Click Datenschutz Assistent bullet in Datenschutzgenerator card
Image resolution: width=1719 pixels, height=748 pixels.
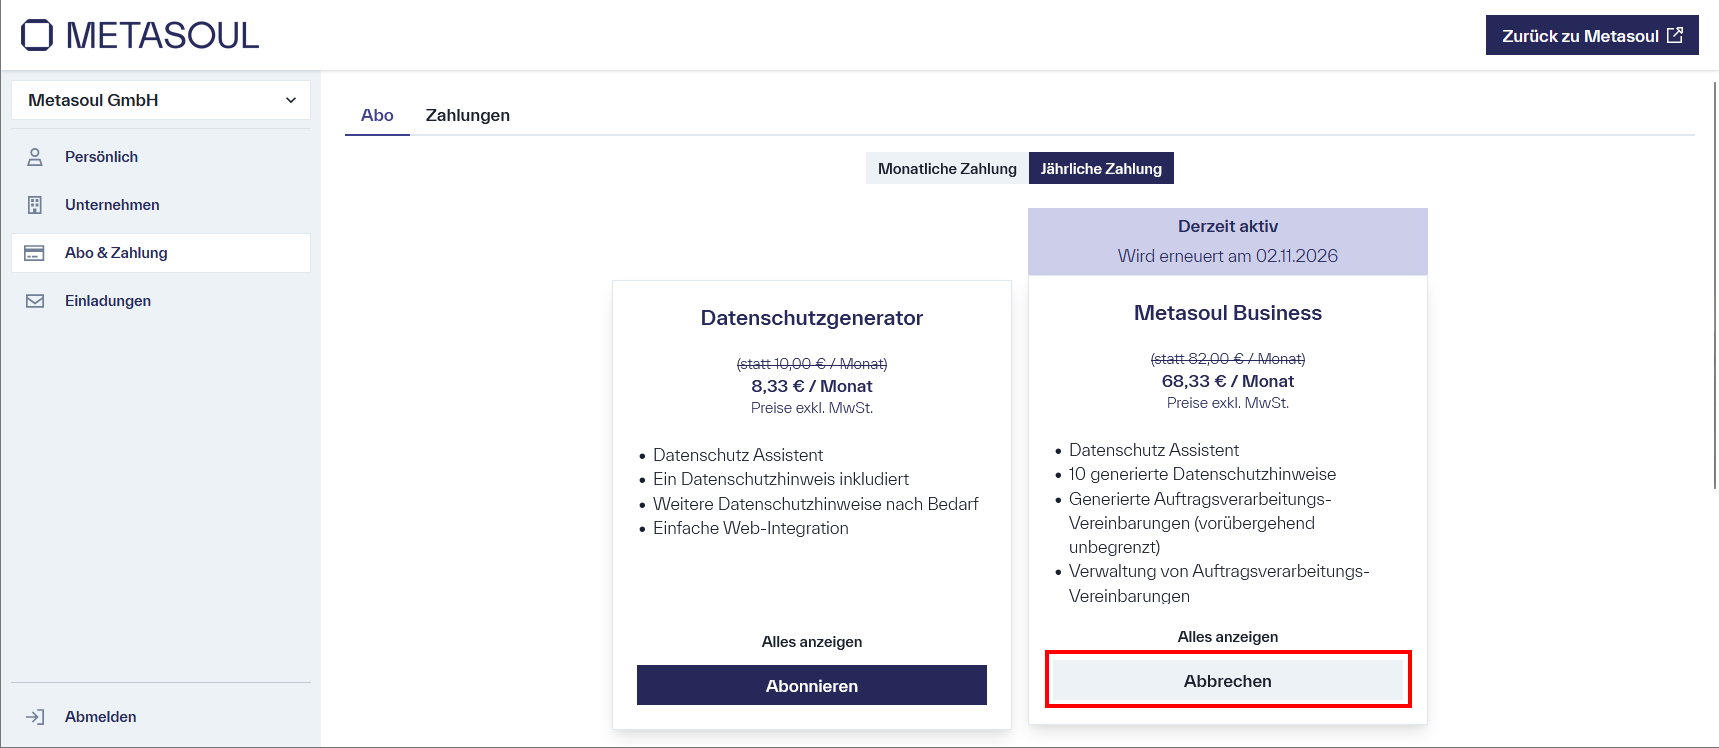pyautogui.click(x=738, y=455)
